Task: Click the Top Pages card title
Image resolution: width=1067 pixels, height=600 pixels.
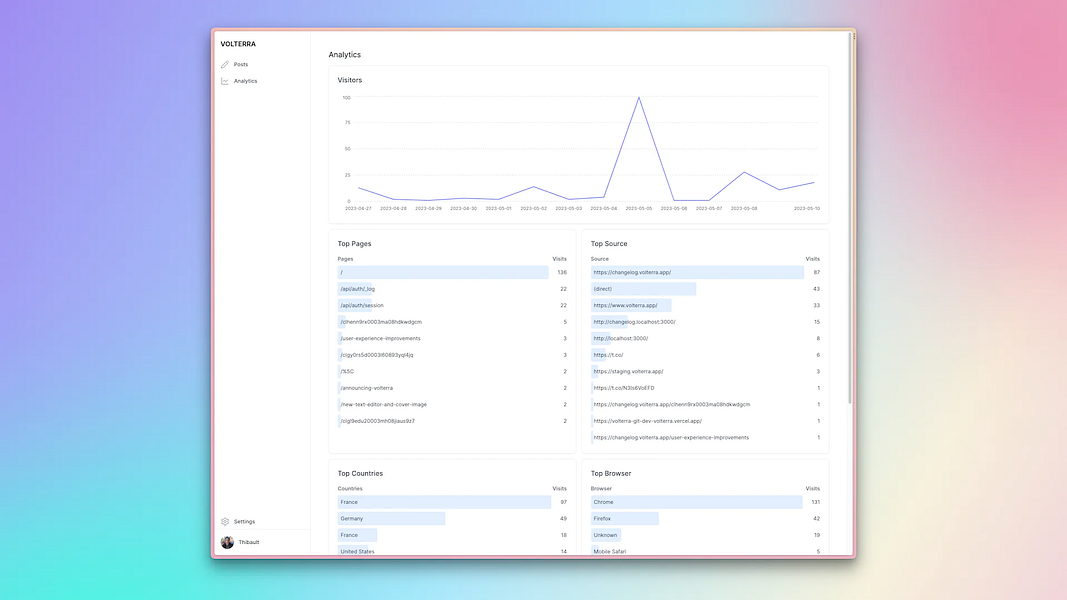Action: coord(355,244)
